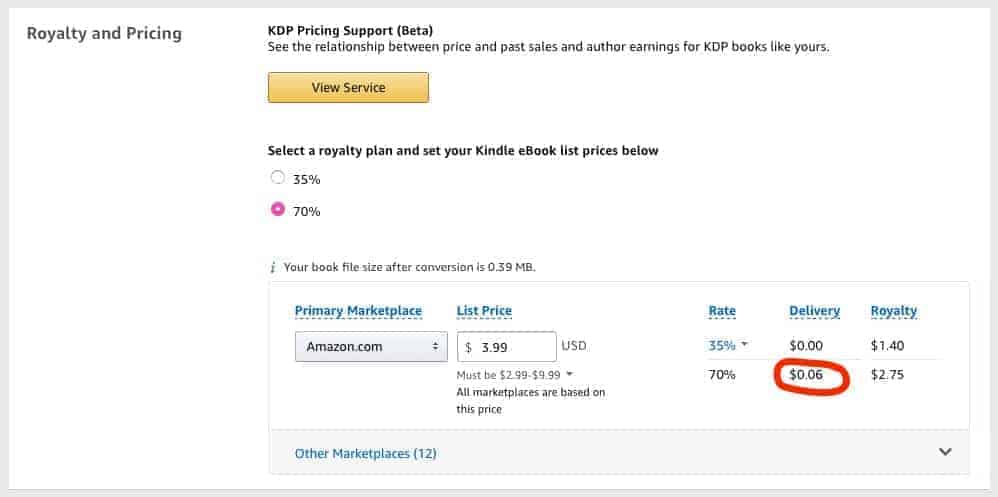The height and width of the screenshot is (497, 998).
Task: Click the 35% rate link
Action: pyautogui.click(x=722, y=346)
